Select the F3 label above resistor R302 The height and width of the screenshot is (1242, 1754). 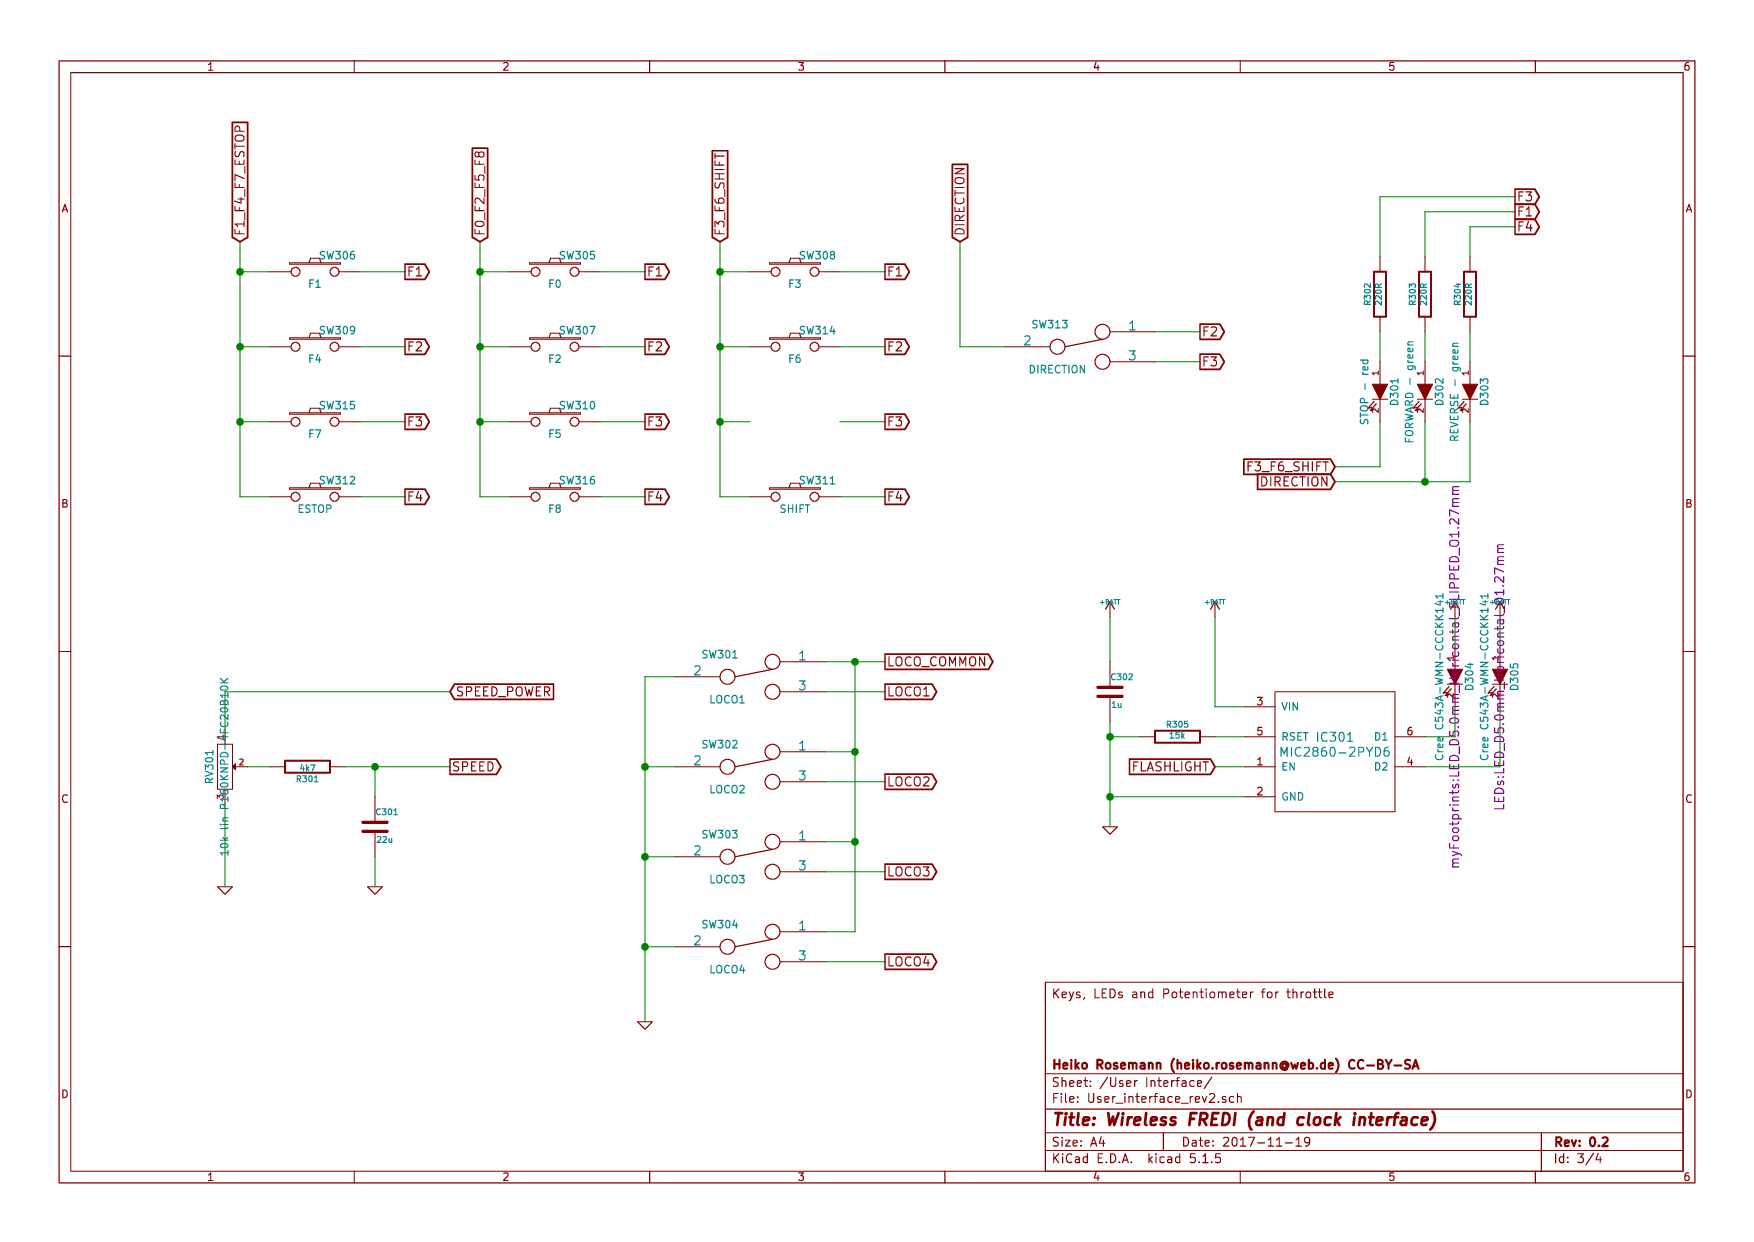click(1527, 196)
